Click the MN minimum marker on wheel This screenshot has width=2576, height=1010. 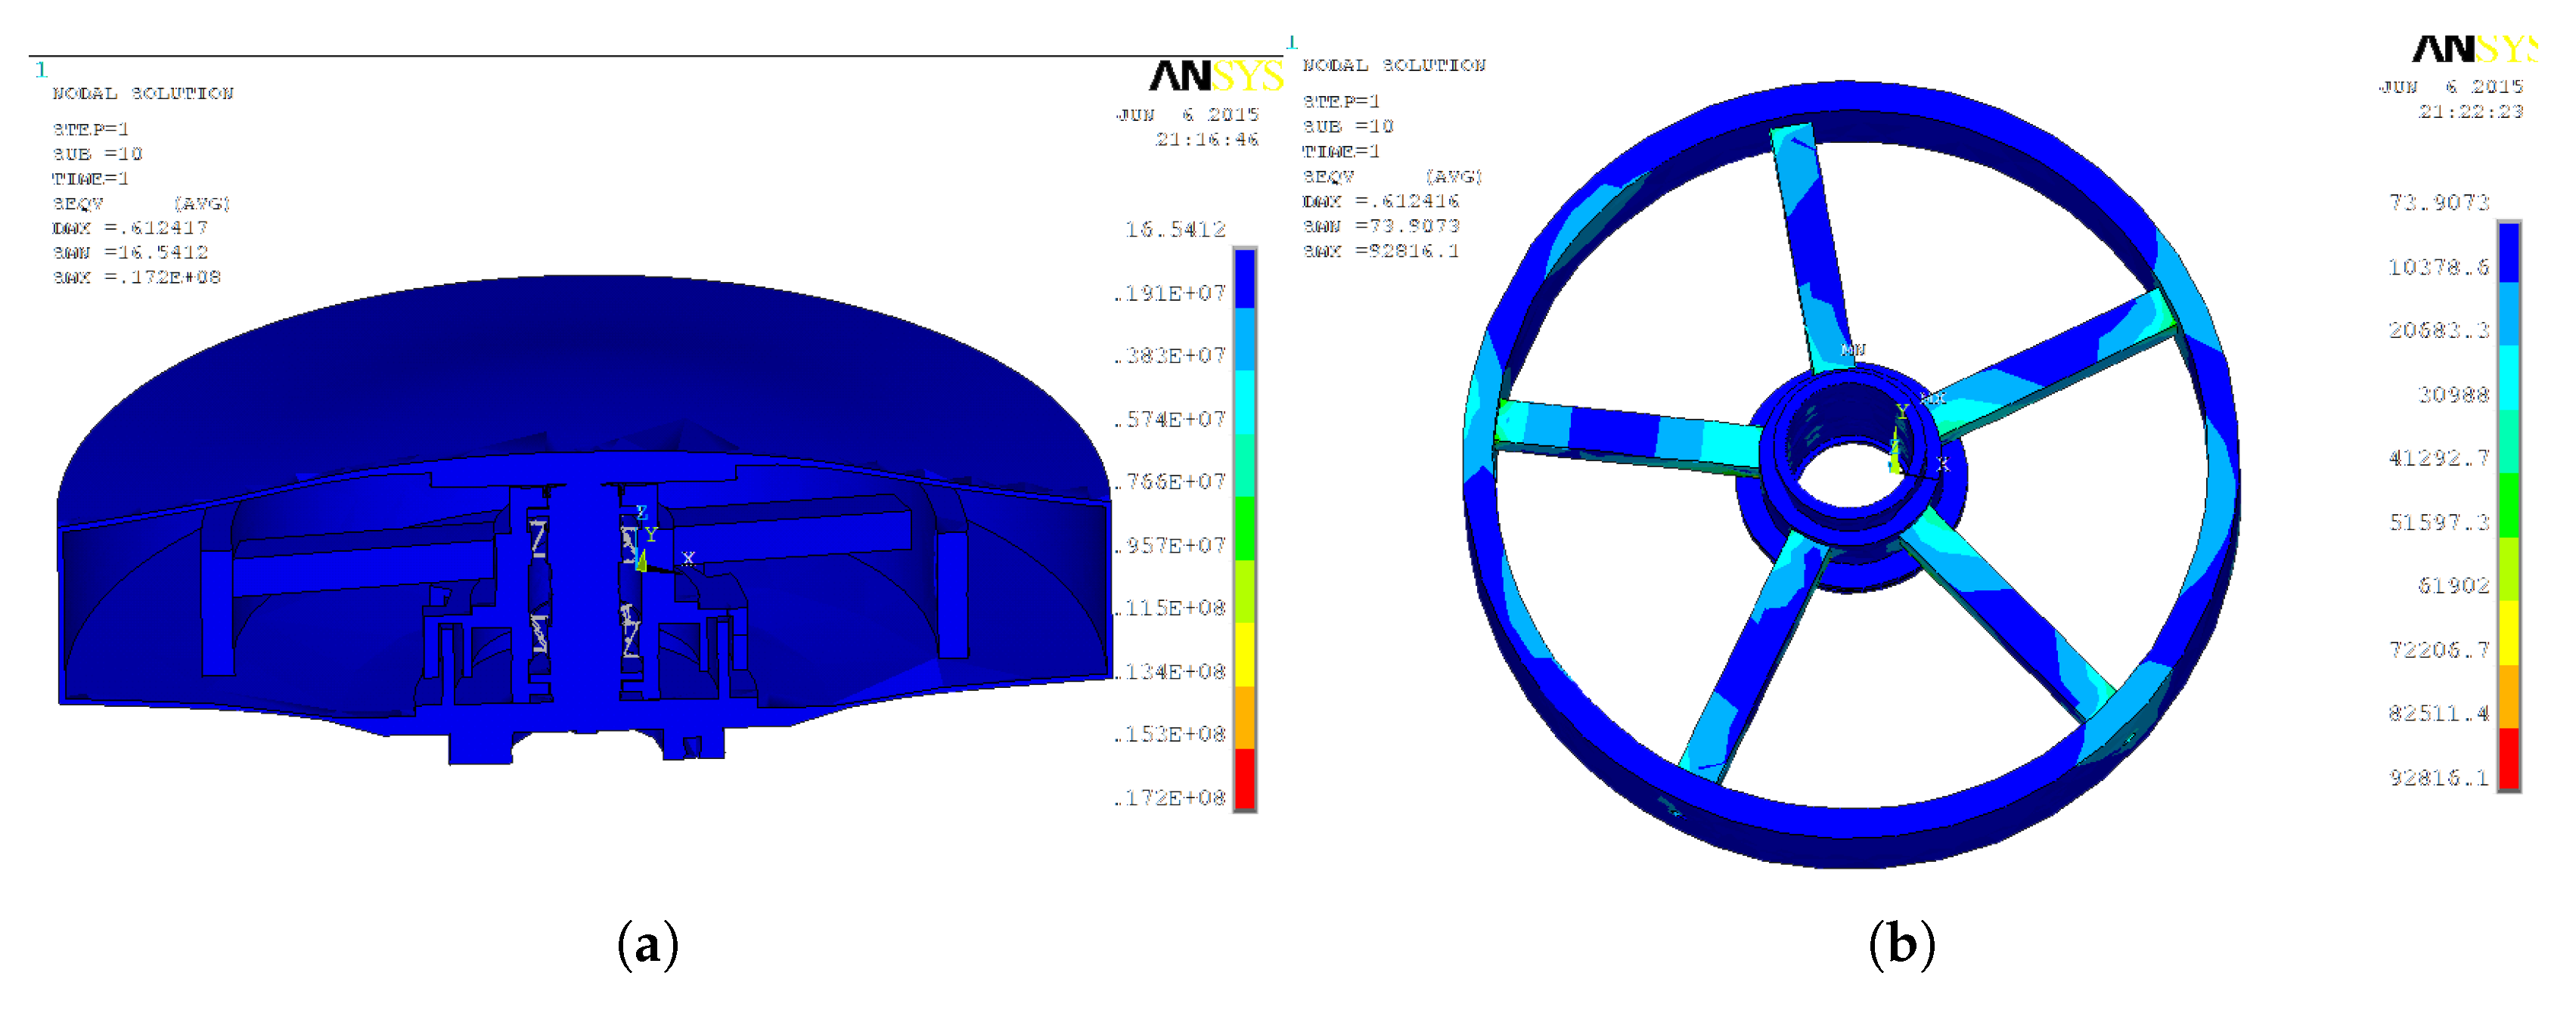(x=1853, y=350)
